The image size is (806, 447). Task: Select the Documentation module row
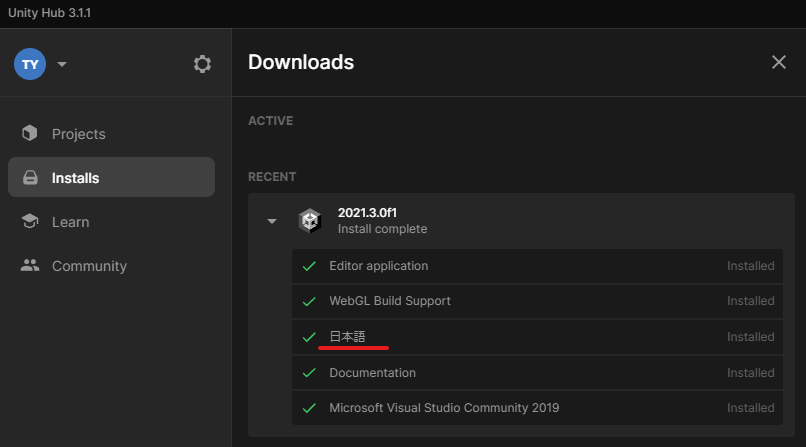coord(372,373)
